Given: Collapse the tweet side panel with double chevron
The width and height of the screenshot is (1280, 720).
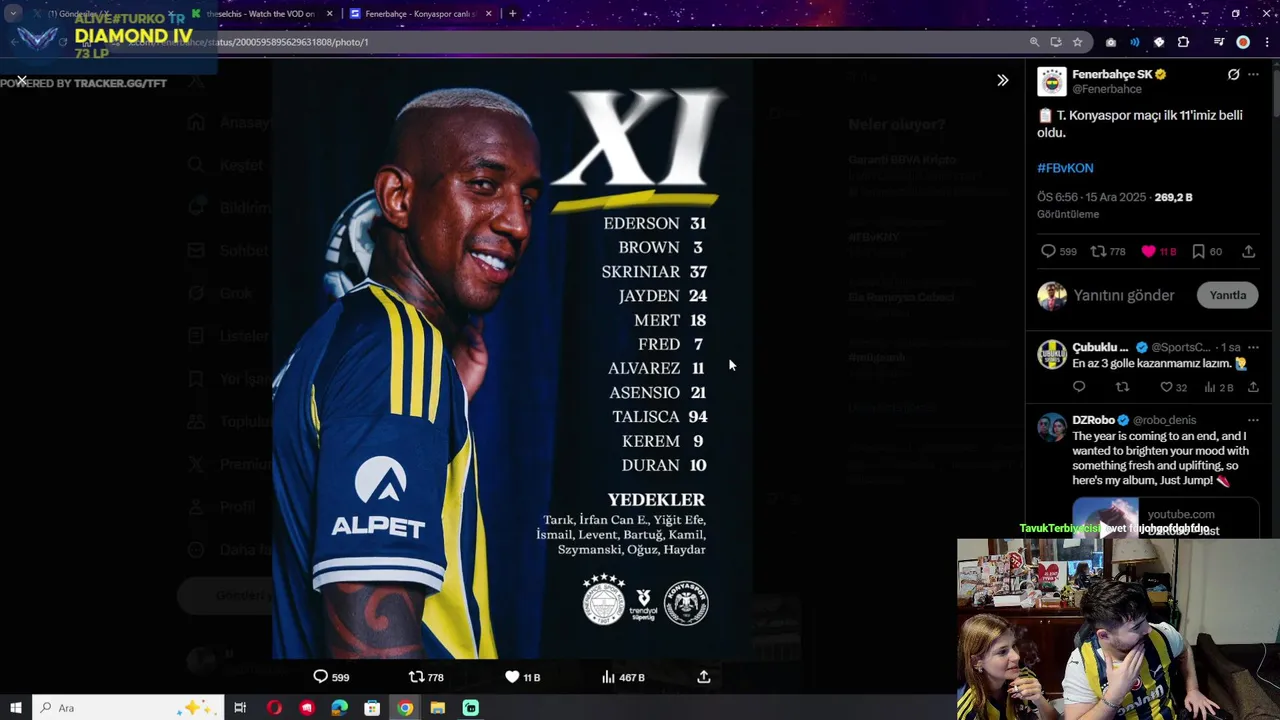Looking at the screenshot, I should 1002,80.
